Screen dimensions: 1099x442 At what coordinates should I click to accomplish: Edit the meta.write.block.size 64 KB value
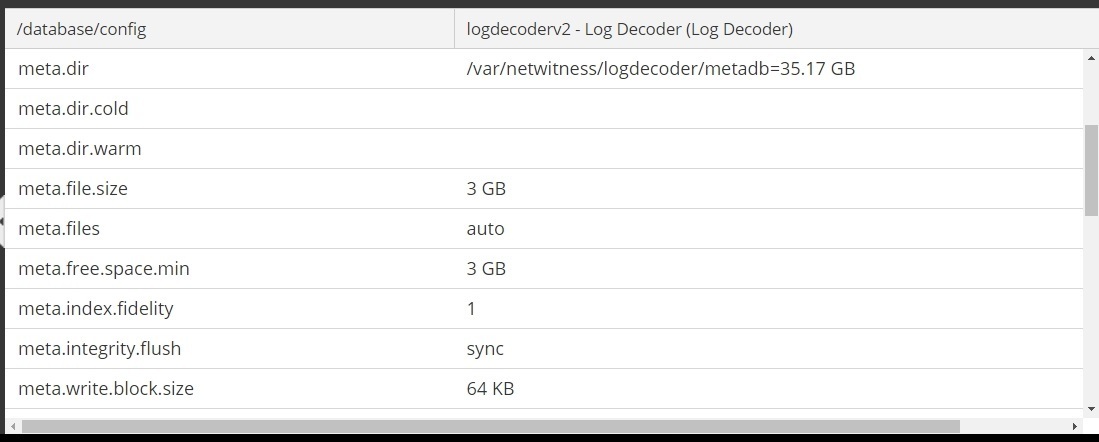[490, 389]
